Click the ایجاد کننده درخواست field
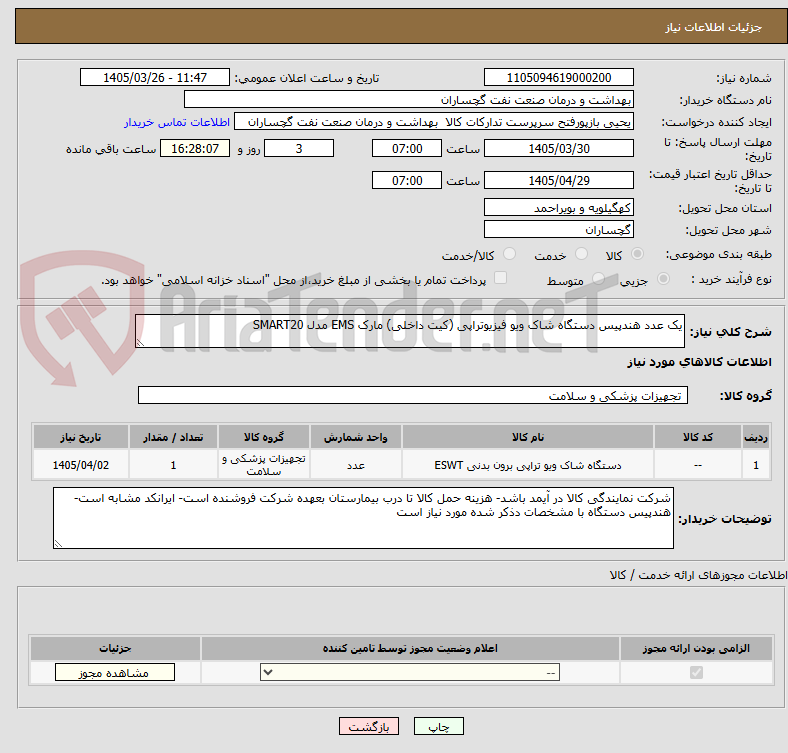 (434, 122)
